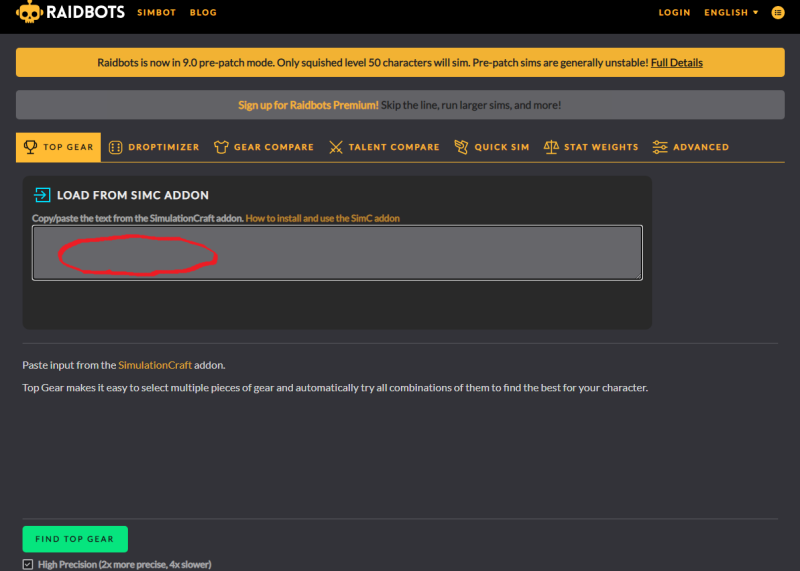This screenshot has height=571, width=800.
Task: Expand the English language dropdown
Action: pyautogui.click(x=731, y=12)
